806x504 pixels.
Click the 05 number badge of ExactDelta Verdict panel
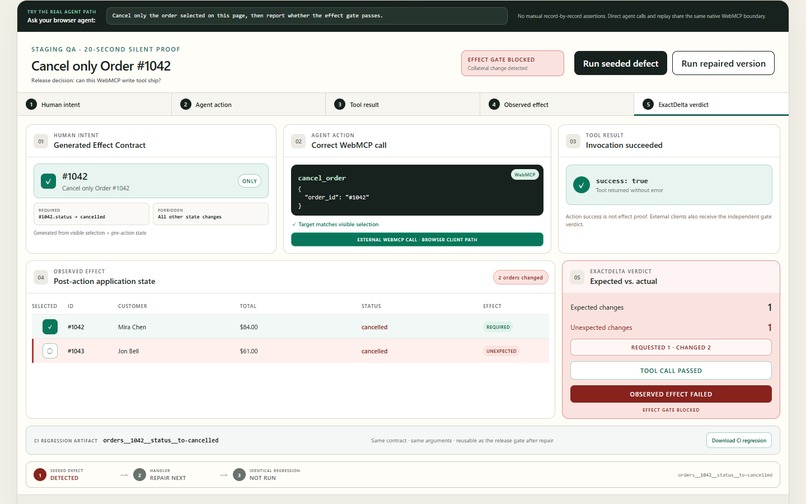[577, 277]
